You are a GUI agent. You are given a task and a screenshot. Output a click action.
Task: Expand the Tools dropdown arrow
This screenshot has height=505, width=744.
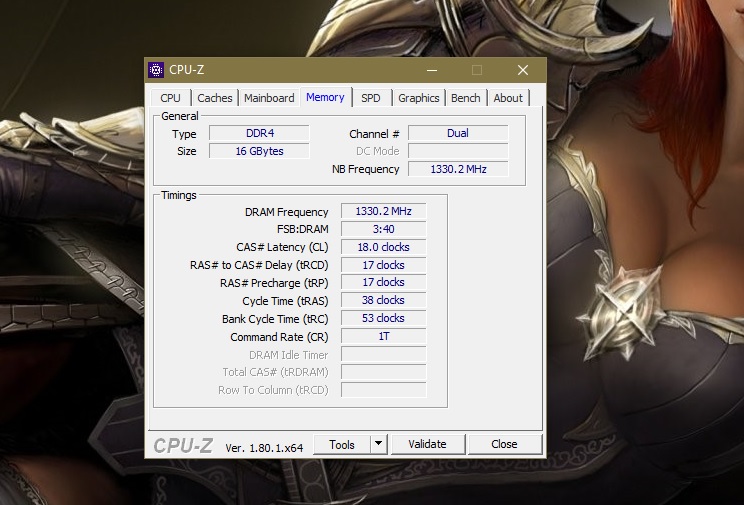(378, 444)
